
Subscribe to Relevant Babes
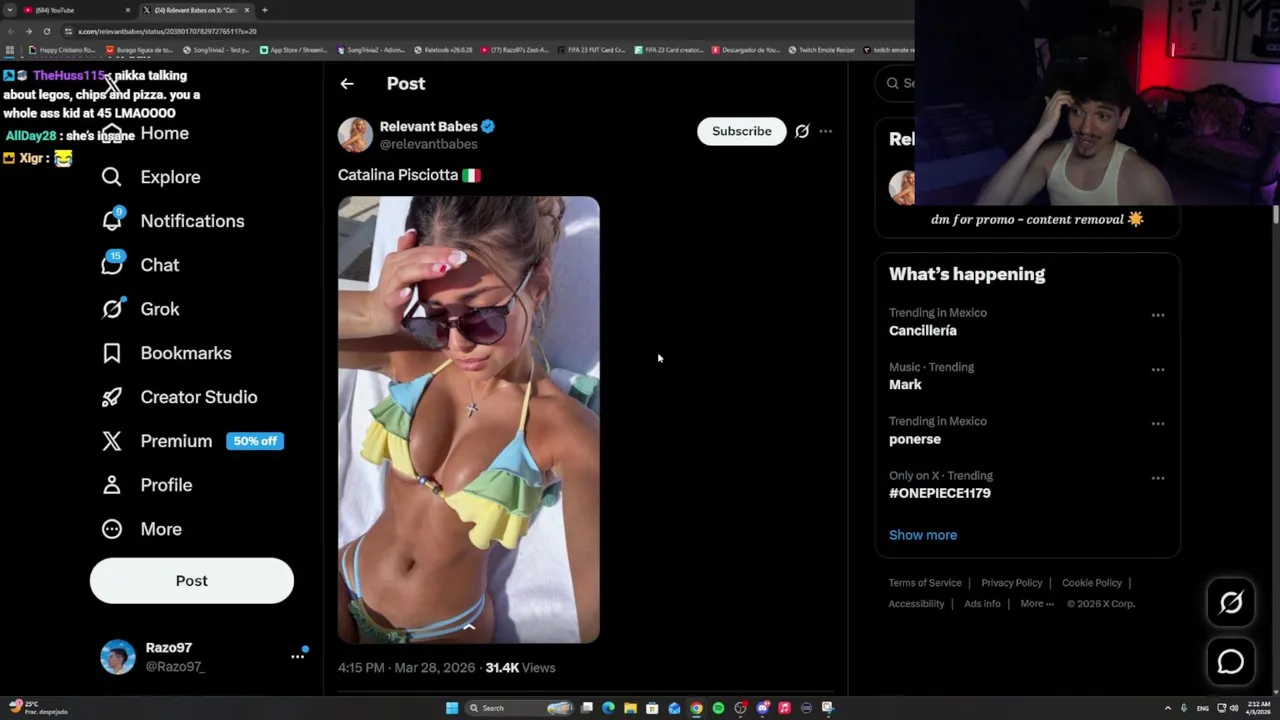pos(742,131)
